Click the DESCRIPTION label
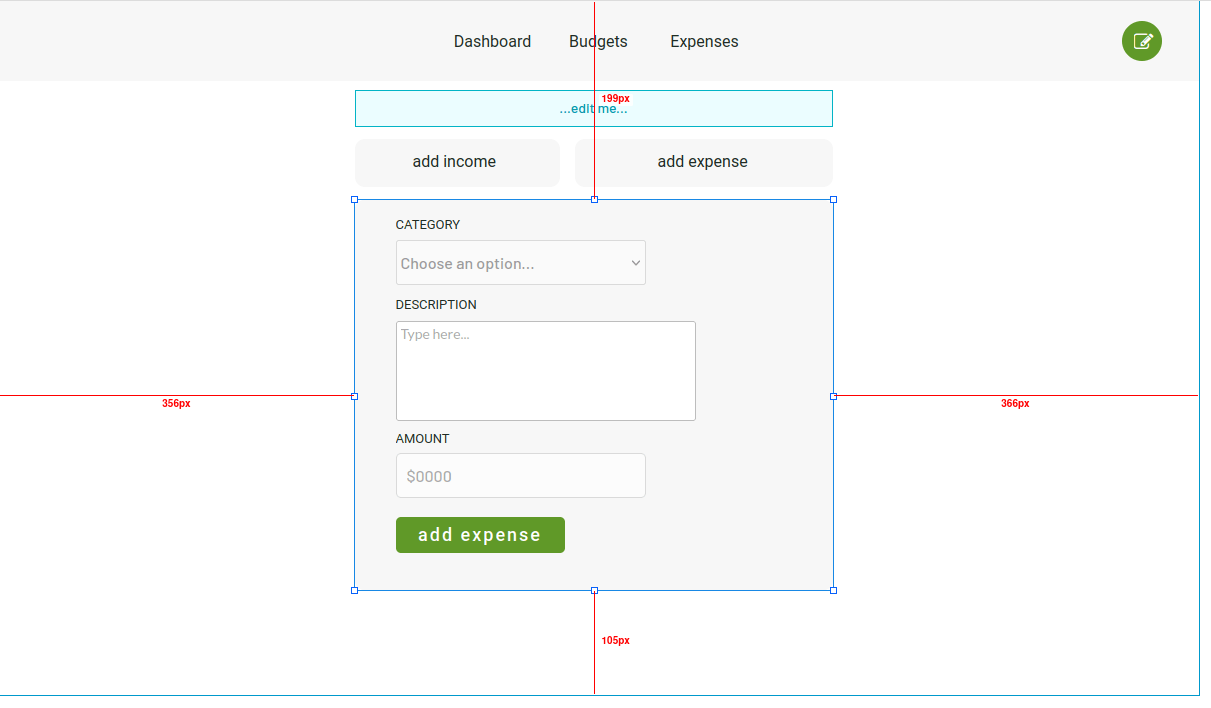This screenshot has height=708, width=1211. pyautogui.click(x=436, y=304)
